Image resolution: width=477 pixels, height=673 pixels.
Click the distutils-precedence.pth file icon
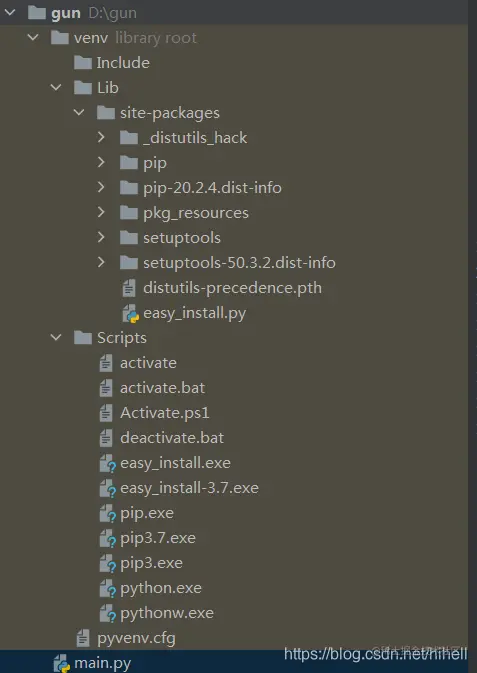[129, 288]
